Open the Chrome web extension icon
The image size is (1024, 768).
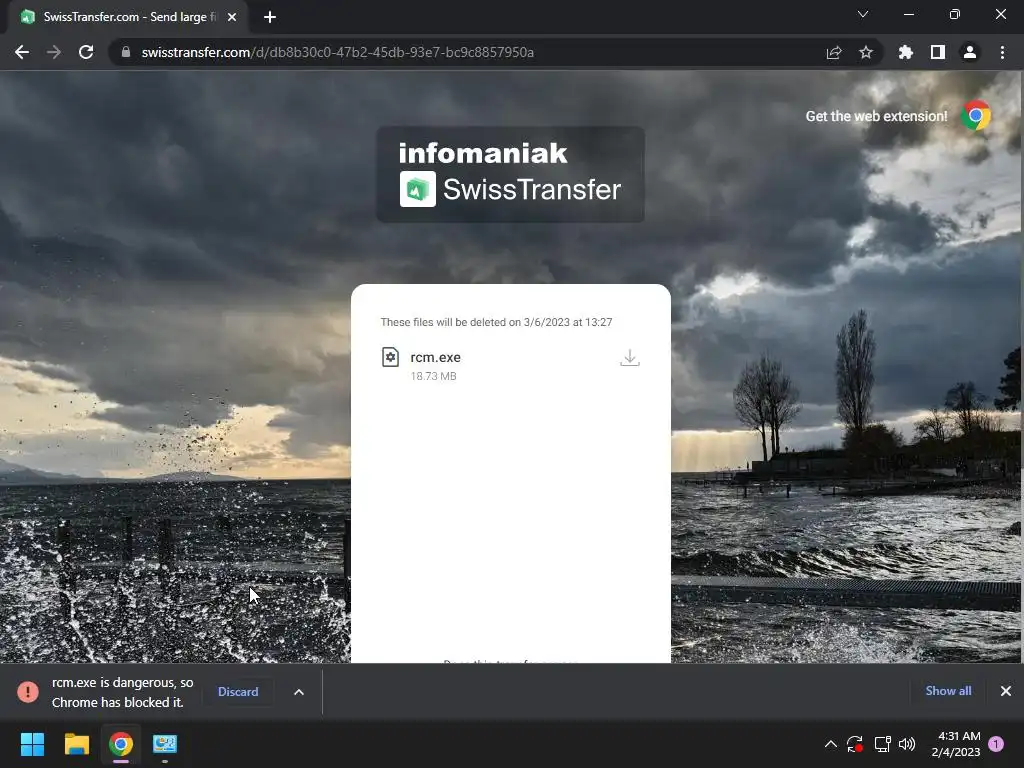(976, 116)
